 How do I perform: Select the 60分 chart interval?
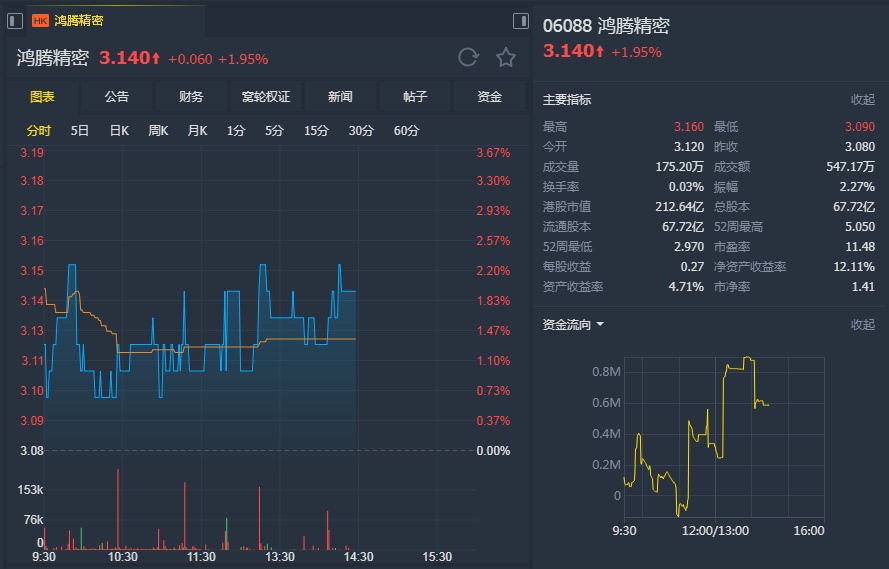pos(407,131)
